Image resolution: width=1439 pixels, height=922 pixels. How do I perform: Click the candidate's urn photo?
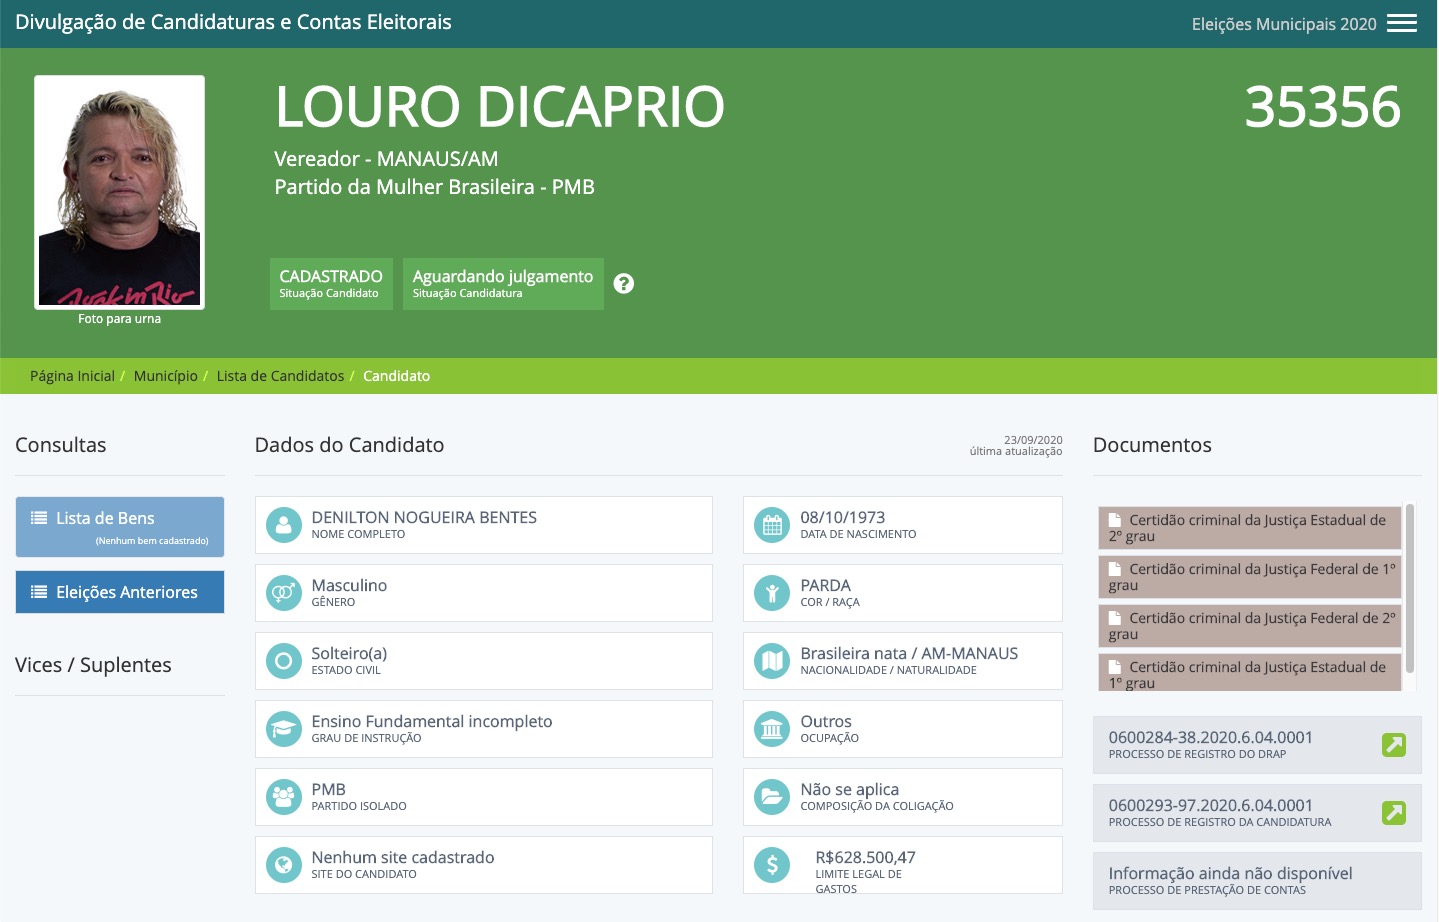click(119, 190)
